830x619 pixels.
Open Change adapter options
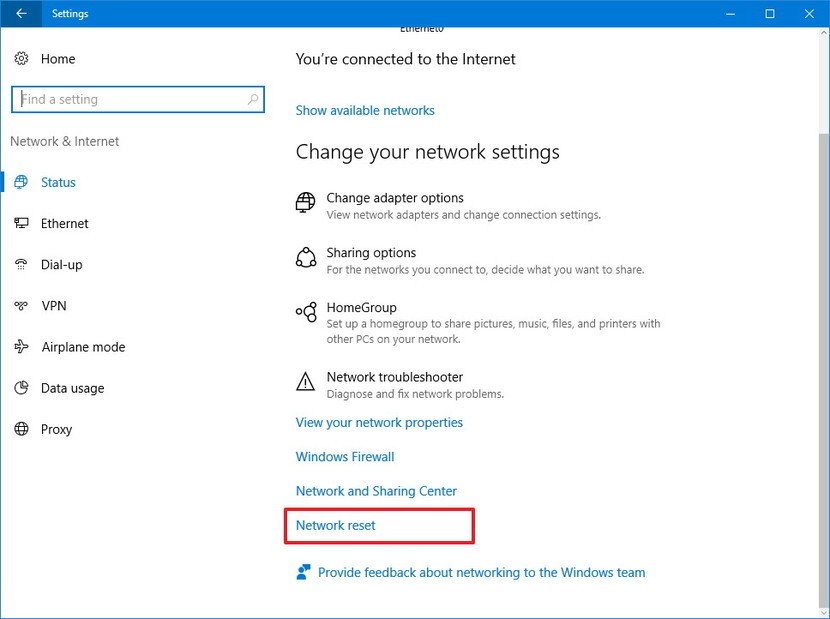pos(395,198)
